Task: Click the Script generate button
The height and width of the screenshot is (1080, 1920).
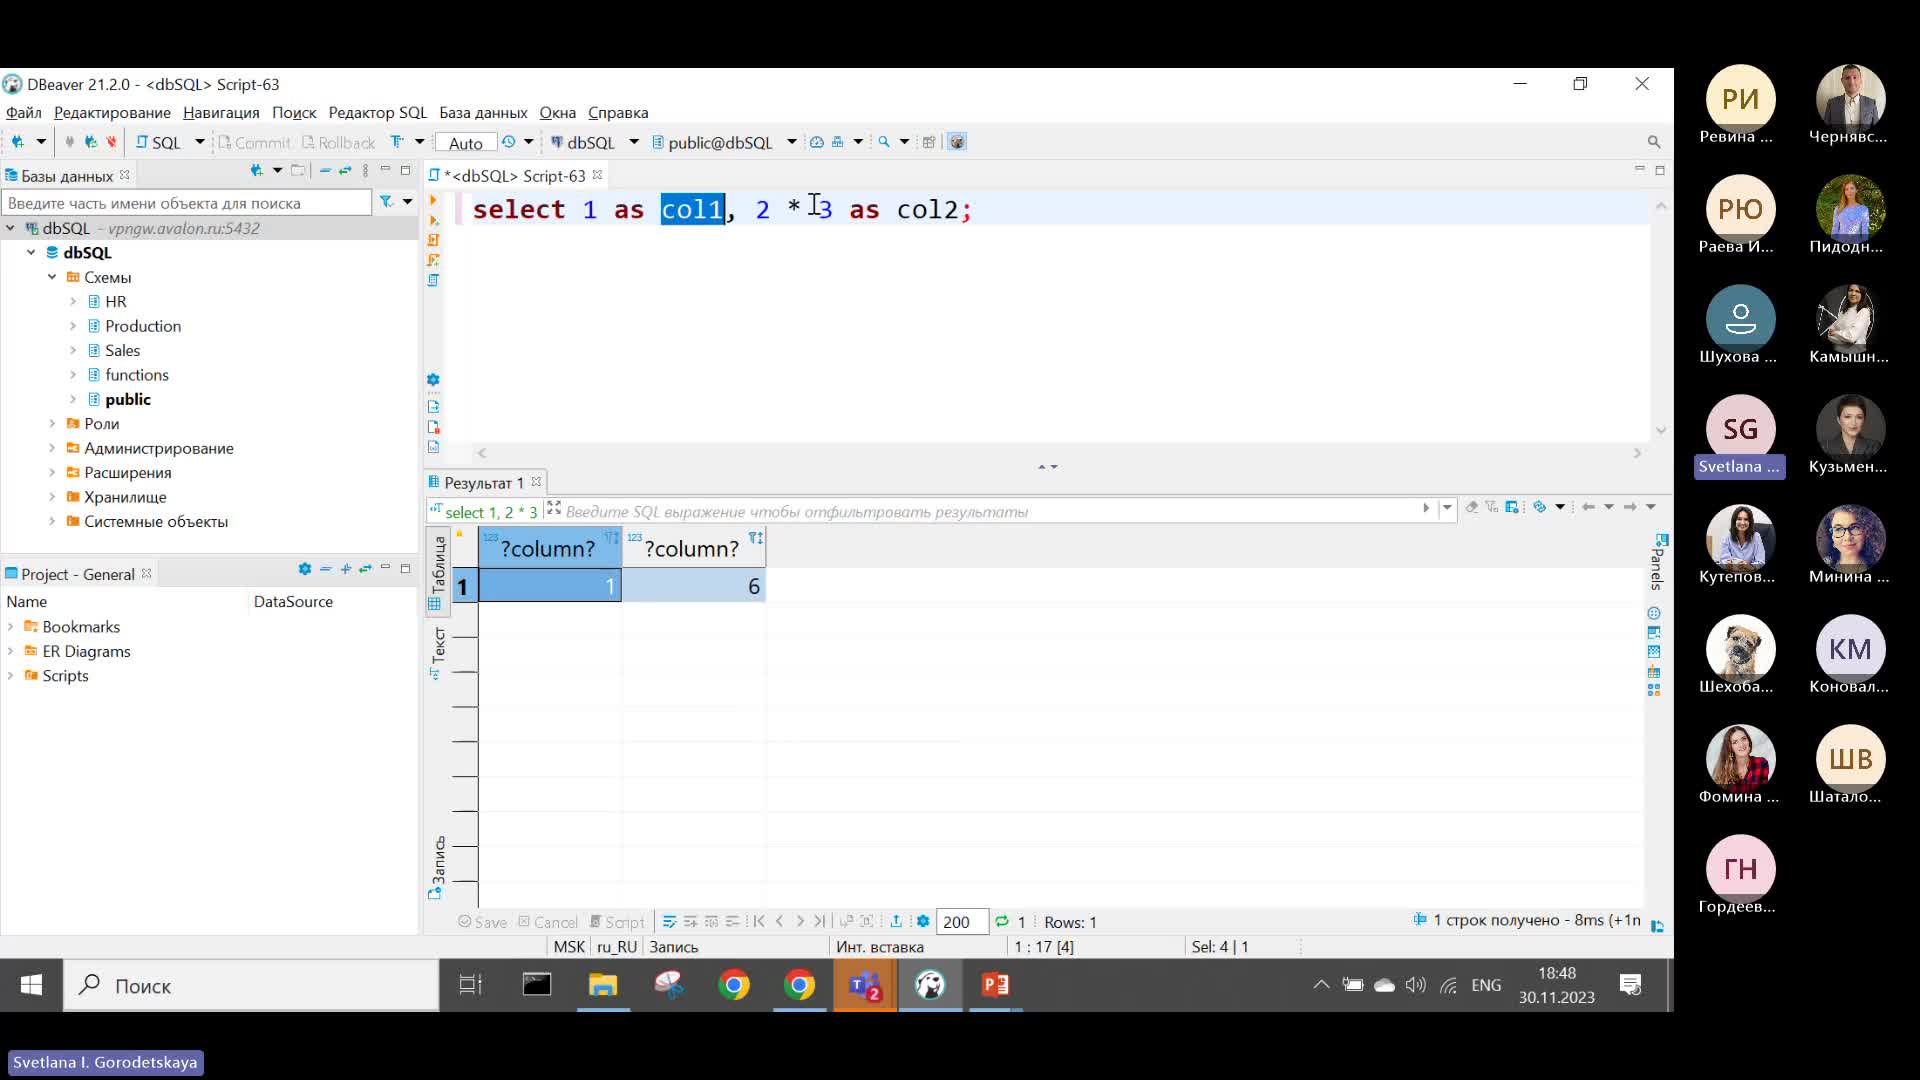Action: 617,922
